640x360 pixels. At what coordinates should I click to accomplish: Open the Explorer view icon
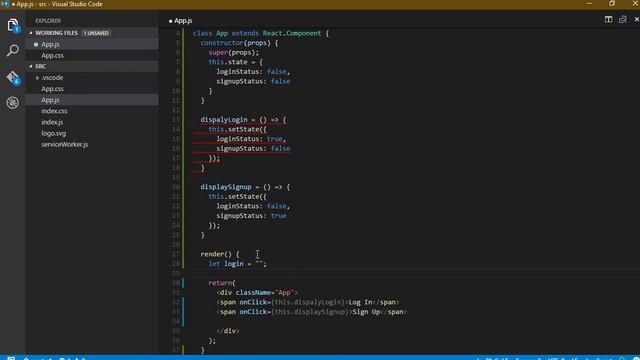tap(13, 25)
